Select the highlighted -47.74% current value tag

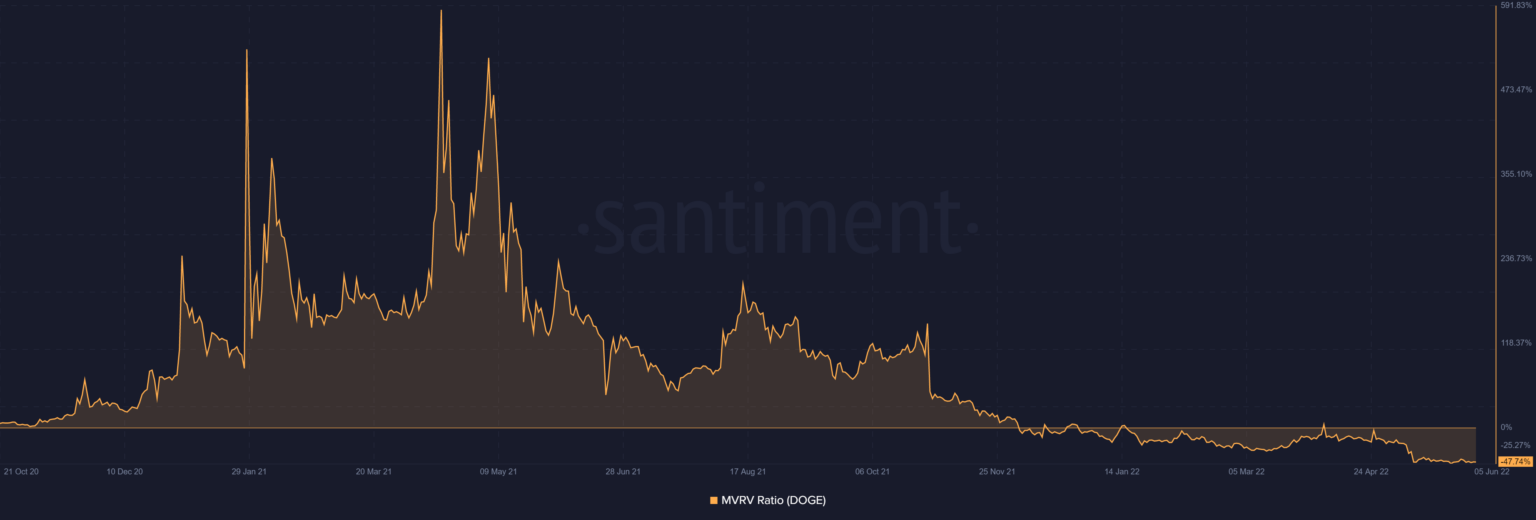coord(1515,461)
